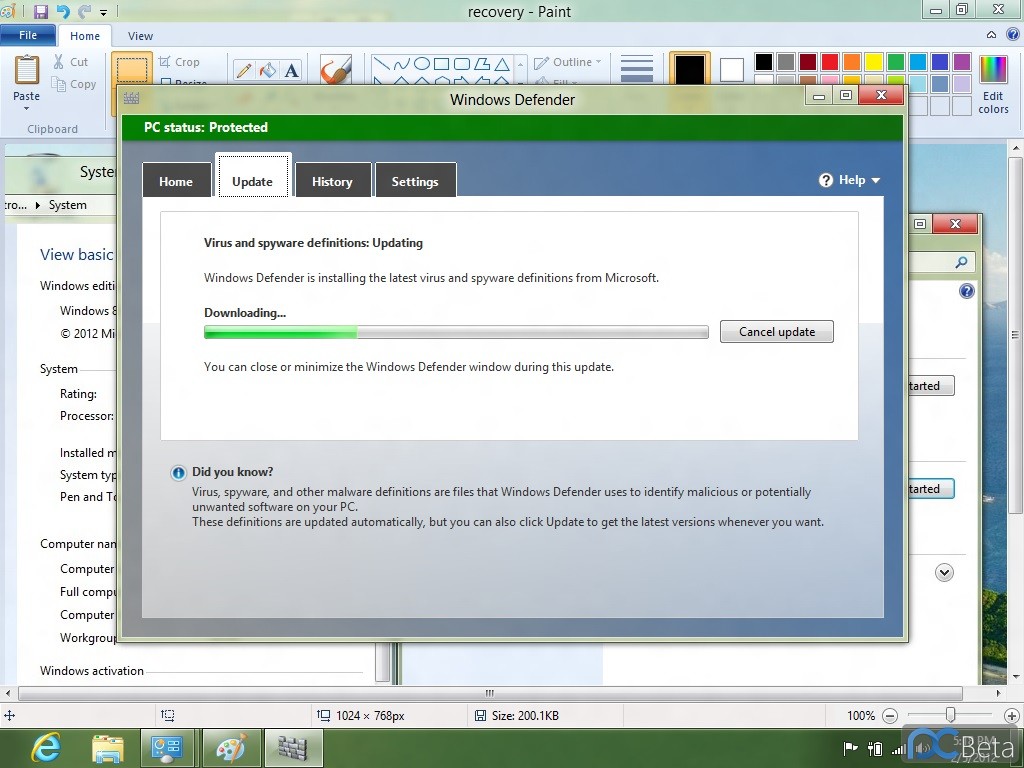This screenshot has width=1024, height=768.
Task: Click the zoom in plus button
Action: (x=1012, y=715)
